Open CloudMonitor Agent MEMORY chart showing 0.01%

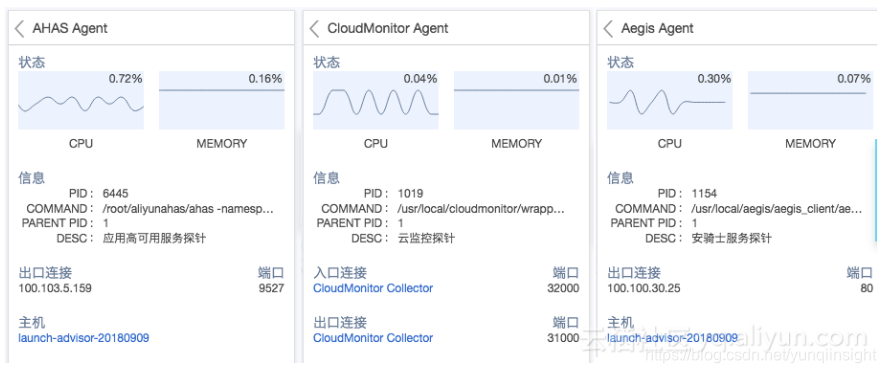pyautogui.click(x=516, y=101)
